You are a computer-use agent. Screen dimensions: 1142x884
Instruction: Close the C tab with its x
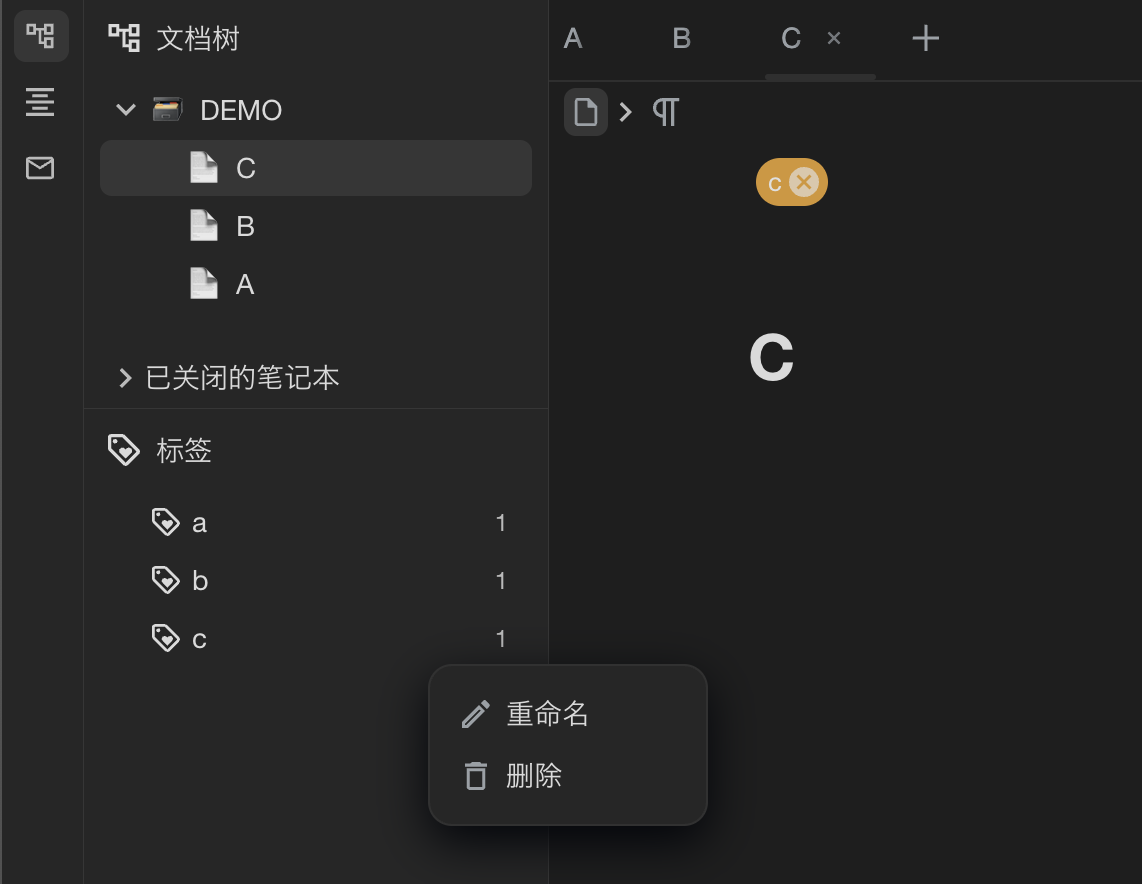(833, 38)
